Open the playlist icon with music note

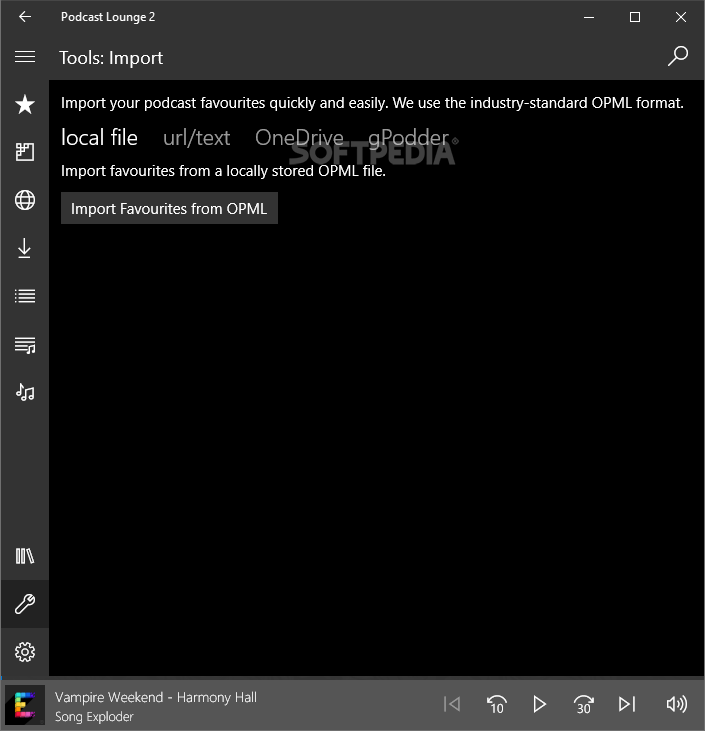(x=25, y=345)
